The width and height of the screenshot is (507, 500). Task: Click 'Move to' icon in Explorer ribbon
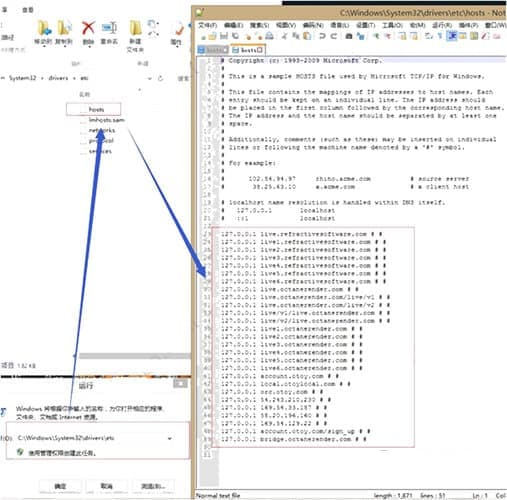point(44,28)
